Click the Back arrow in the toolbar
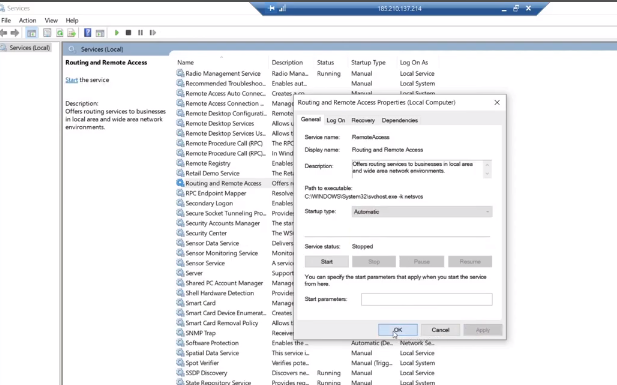 point(4,33)
